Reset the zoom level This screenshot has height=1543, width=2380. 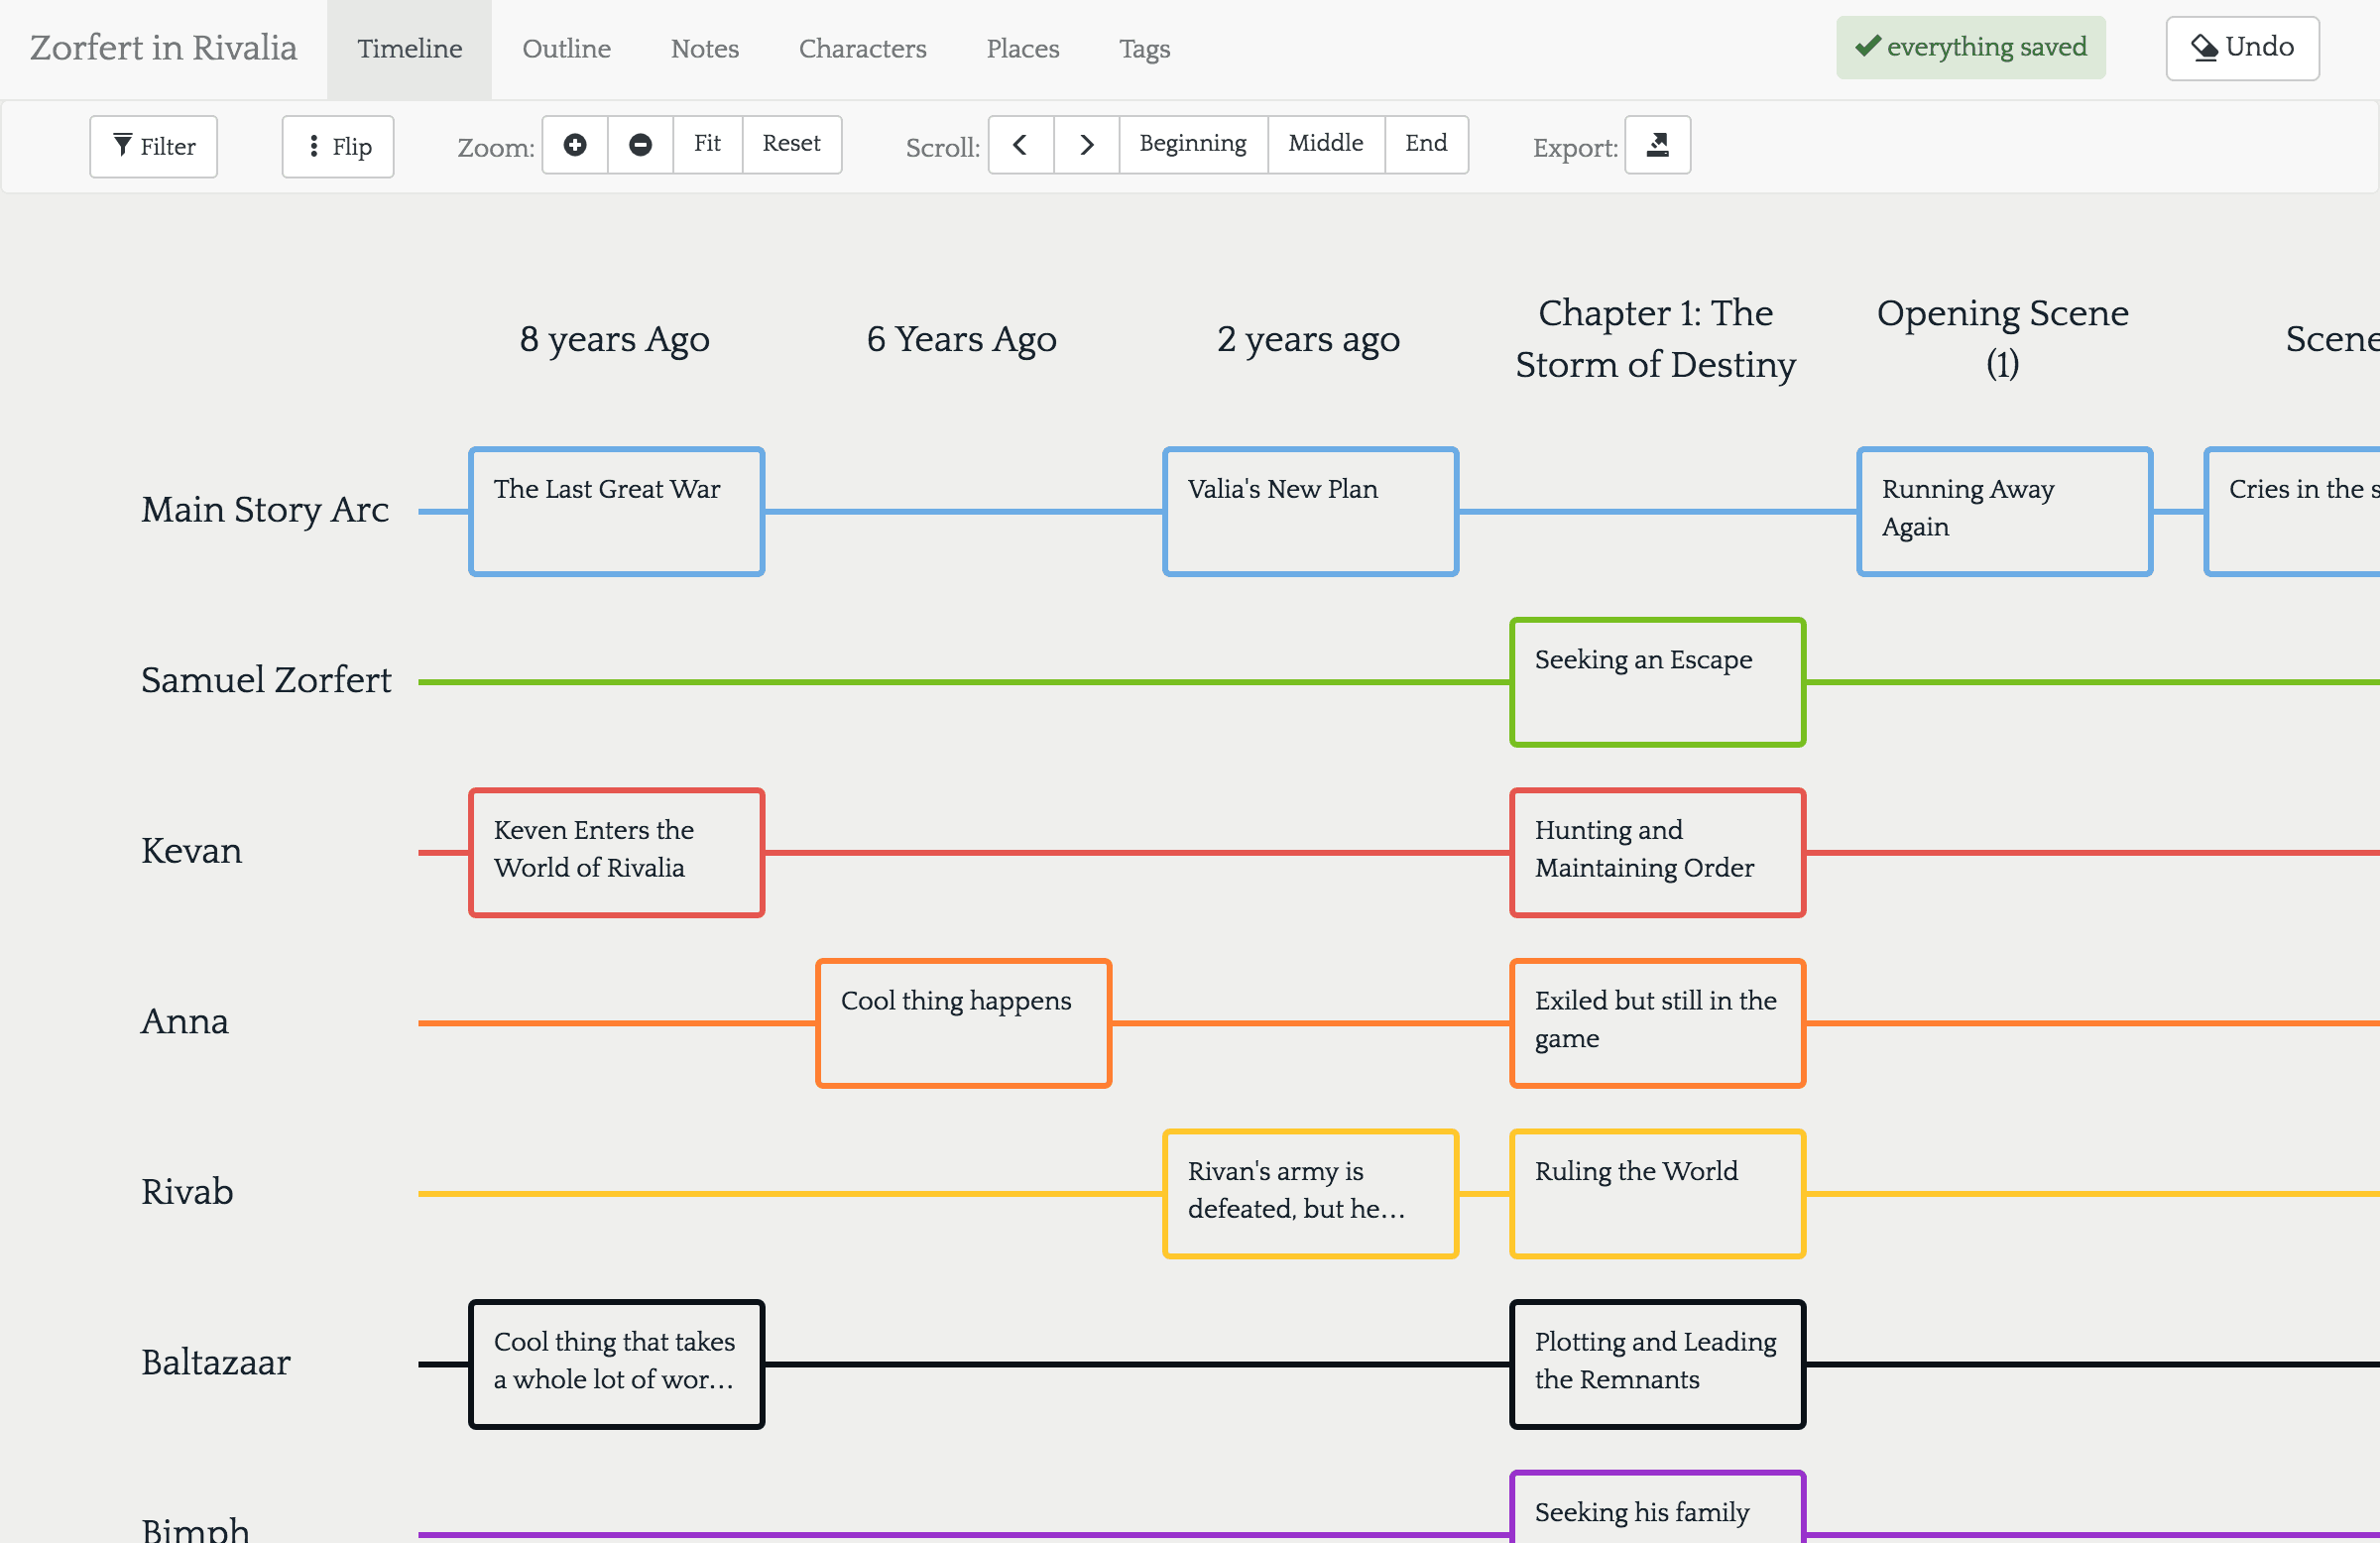(x=792, y=145)
